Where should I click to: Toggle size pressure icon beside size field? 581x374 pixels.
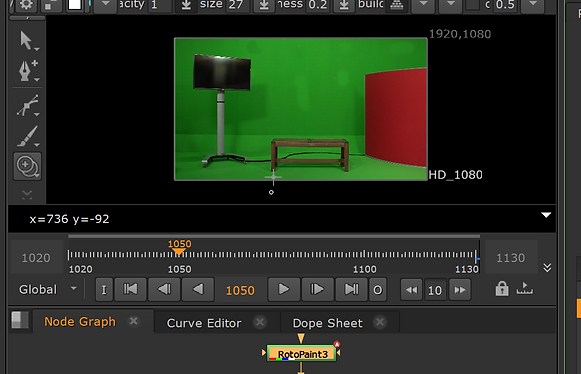264,5
